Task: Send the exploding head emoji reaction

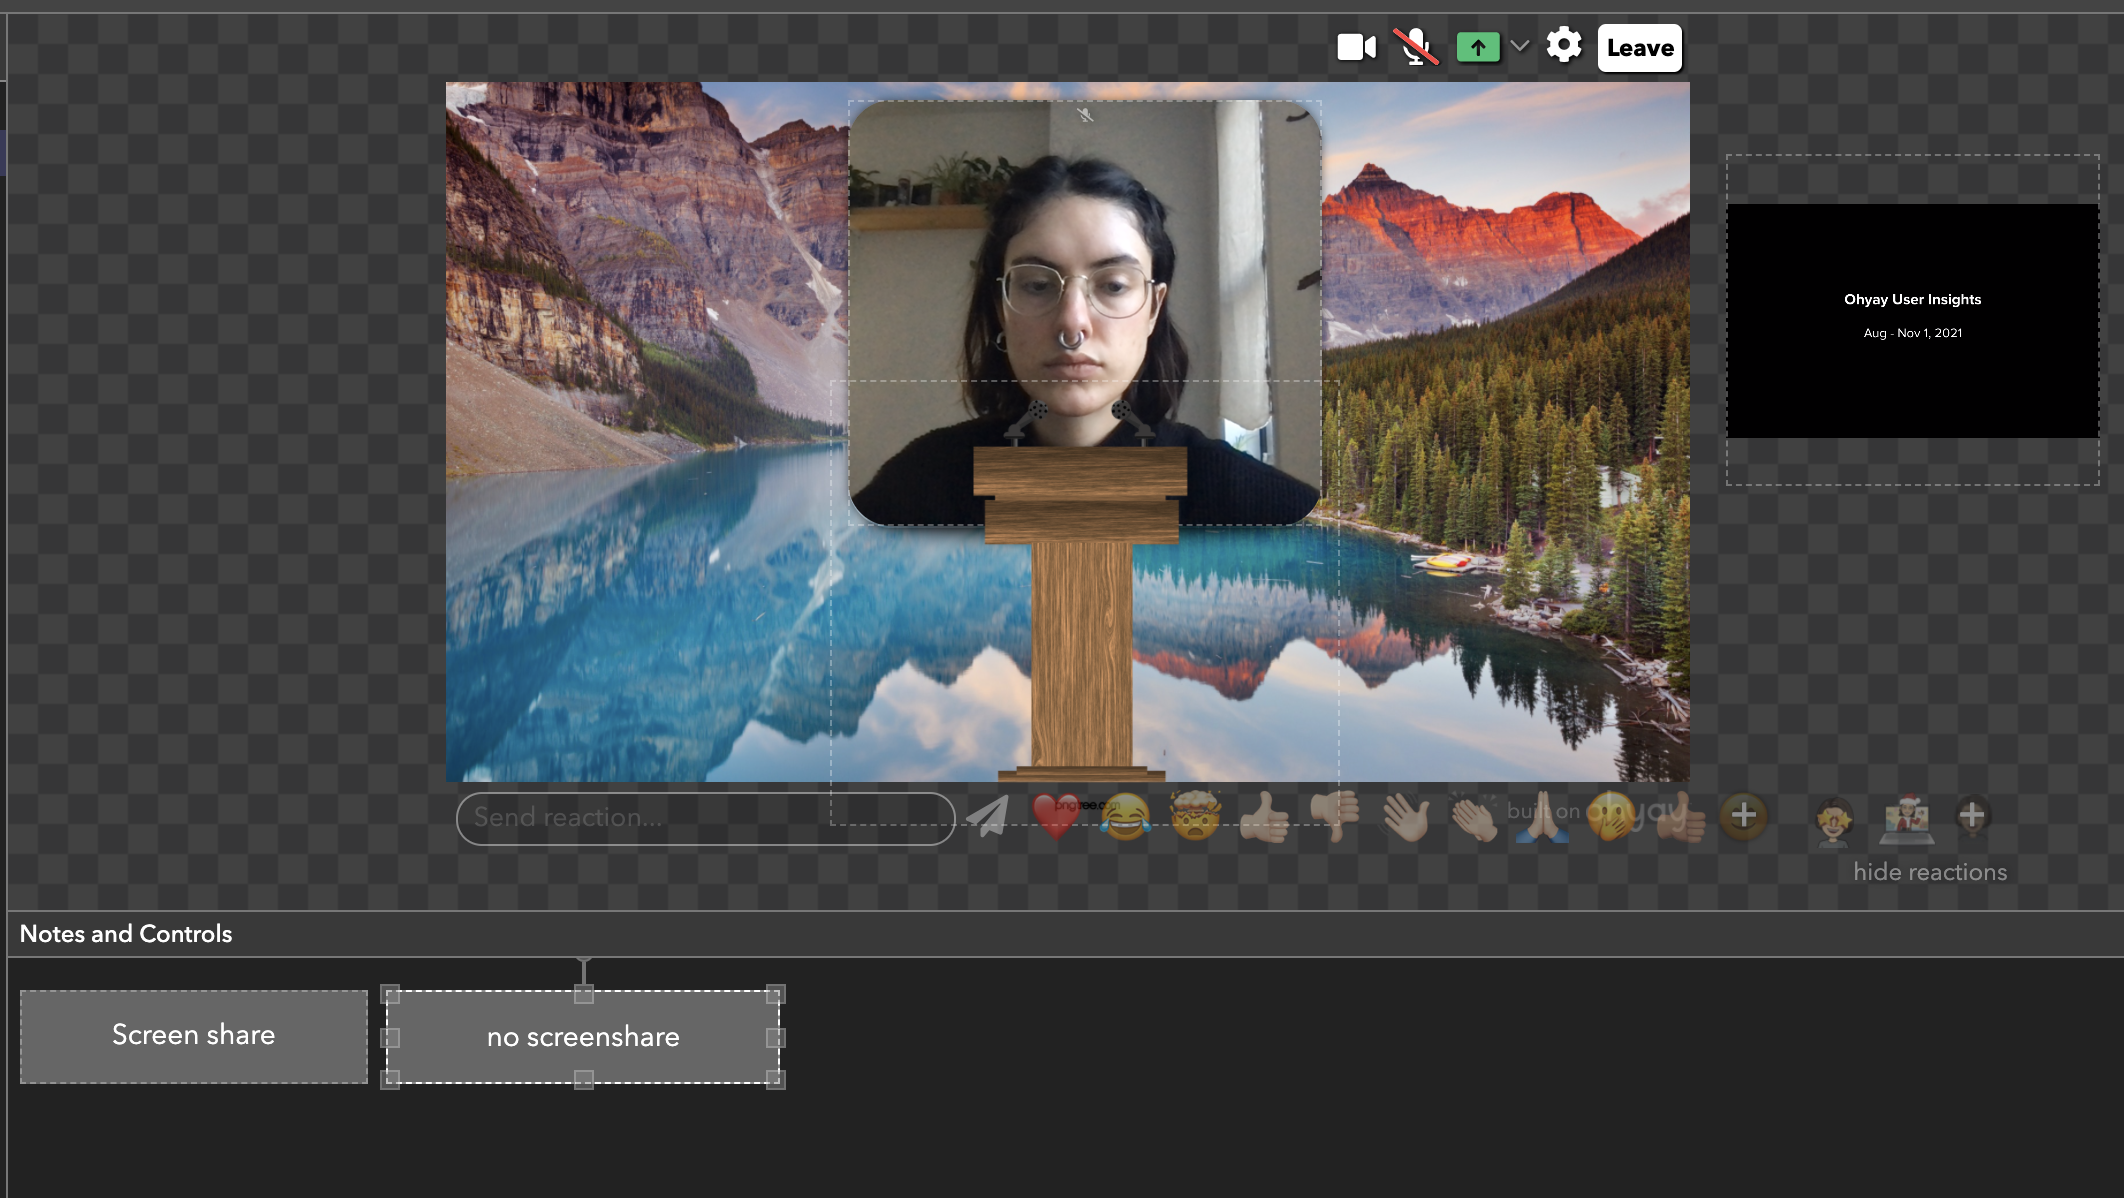Action: [x=1195, y=817]
